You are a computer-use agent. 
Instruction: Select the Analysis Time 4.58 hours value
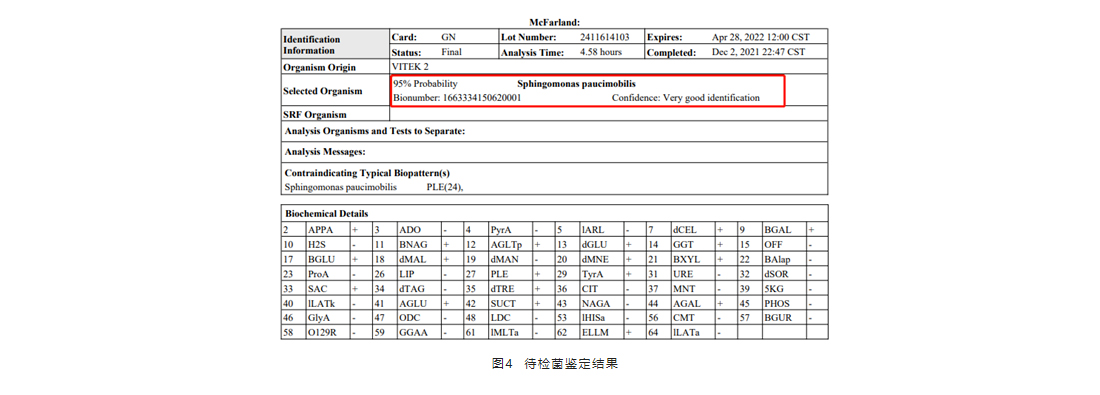tap(601, 52)
